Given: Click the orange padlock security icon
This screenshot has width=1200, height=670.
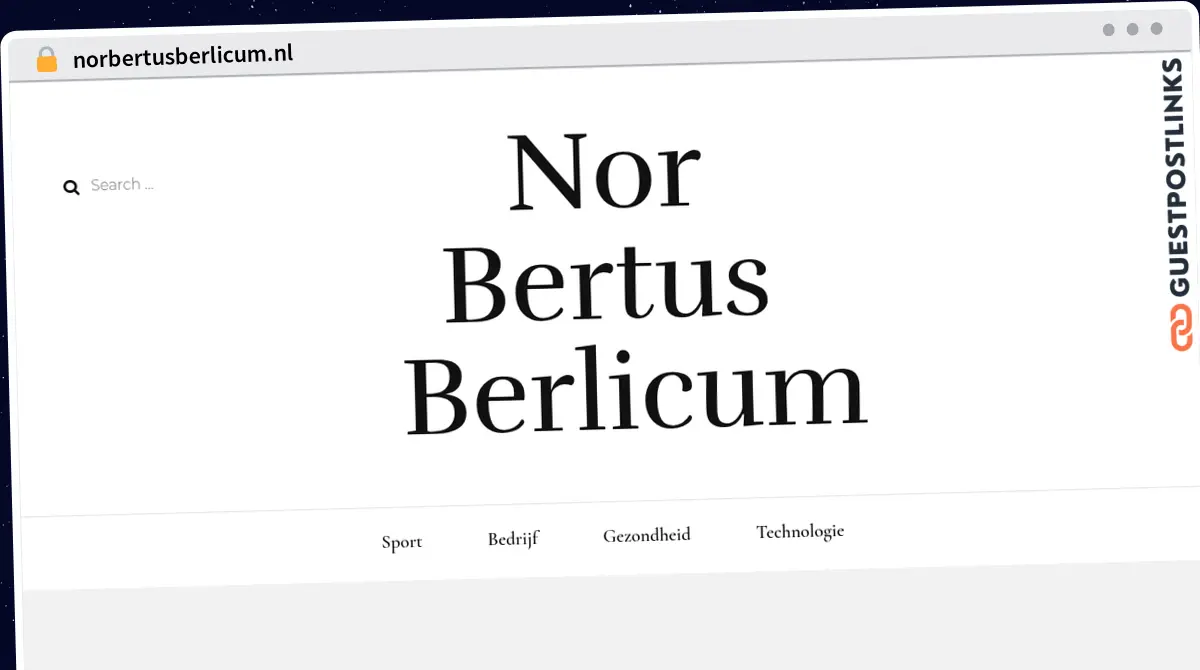Looking at the screenshot, I should [x=47, y=59].
